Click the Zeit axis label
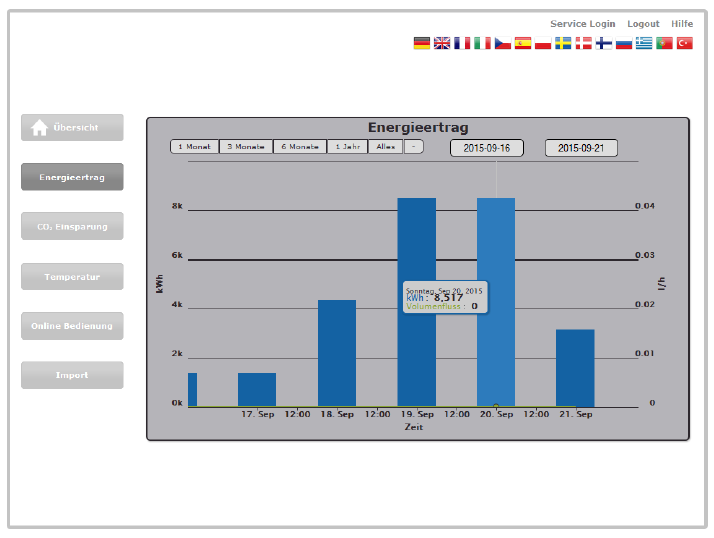The height and width of the screenshot is (538, 714). pos(413,427)
